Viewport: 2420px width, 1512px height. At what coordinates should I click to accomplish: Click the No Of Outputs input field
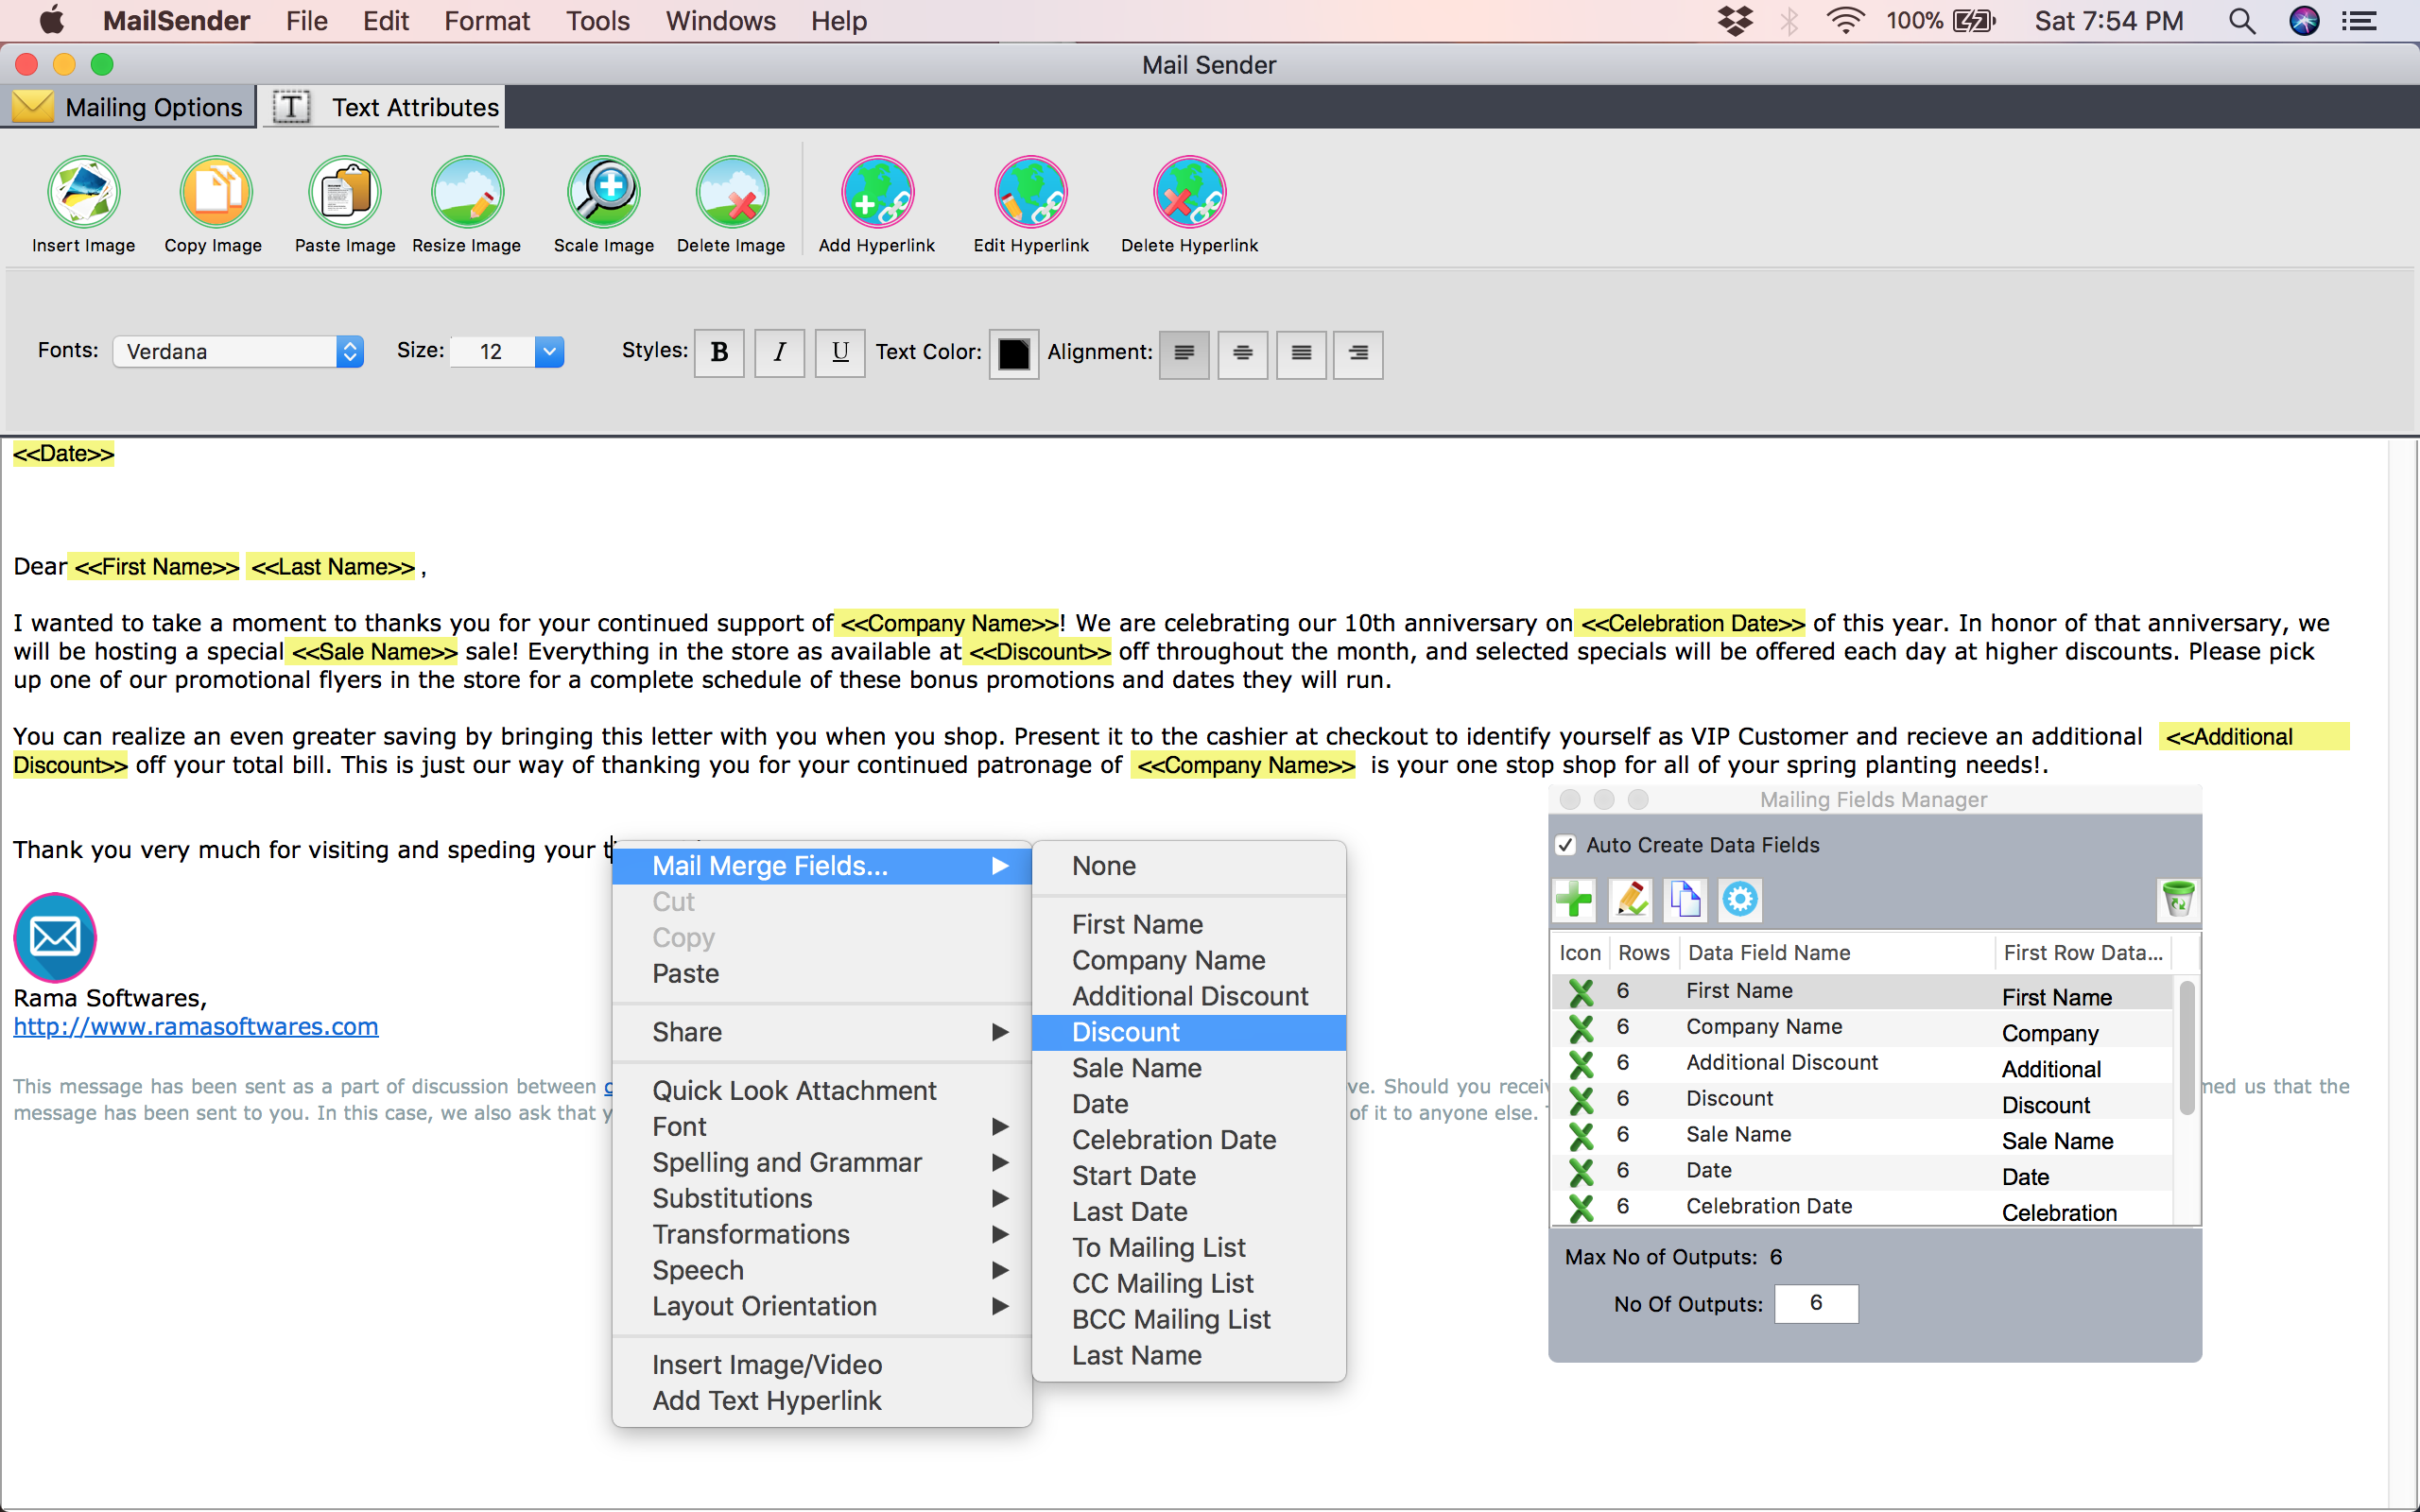[x=1816, y=1303]
